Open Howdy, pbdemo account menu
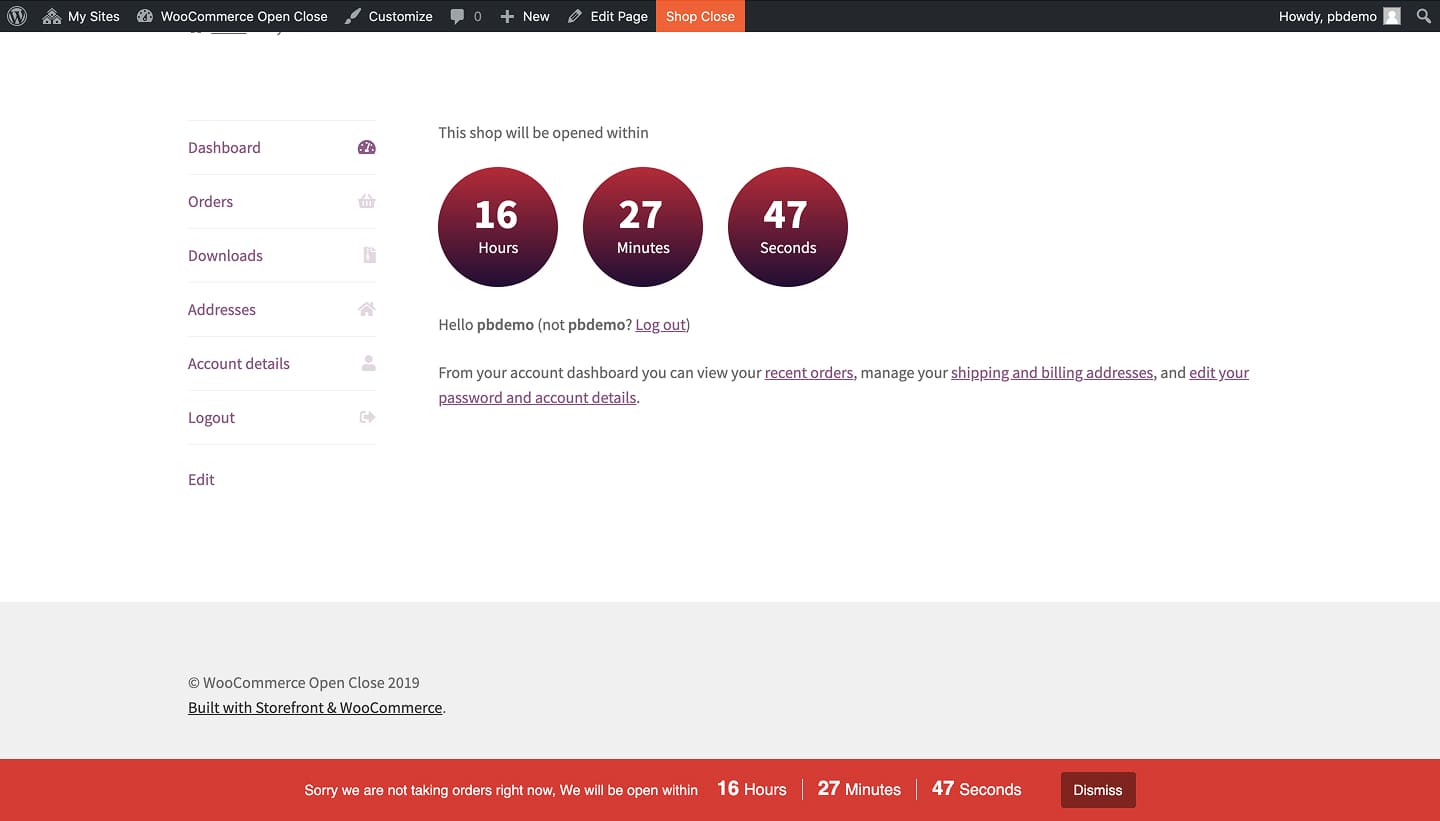 click(1339, 16)
